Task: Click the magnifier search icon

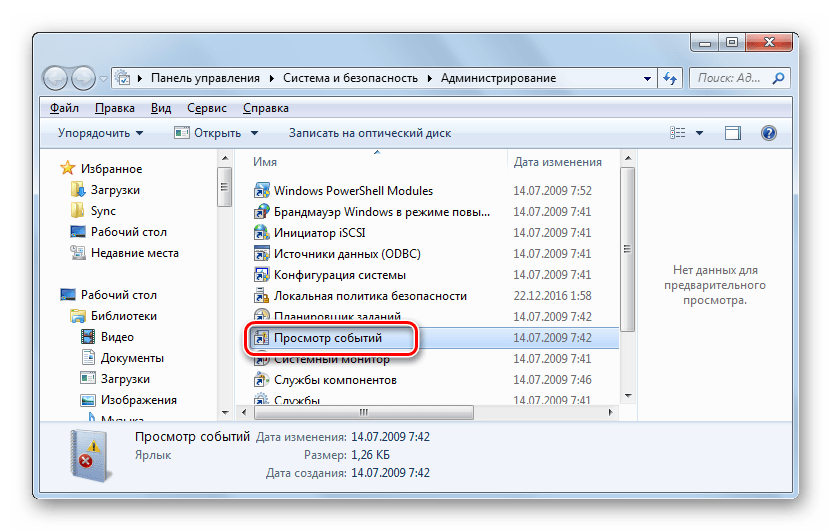Action: pos(778,79)
